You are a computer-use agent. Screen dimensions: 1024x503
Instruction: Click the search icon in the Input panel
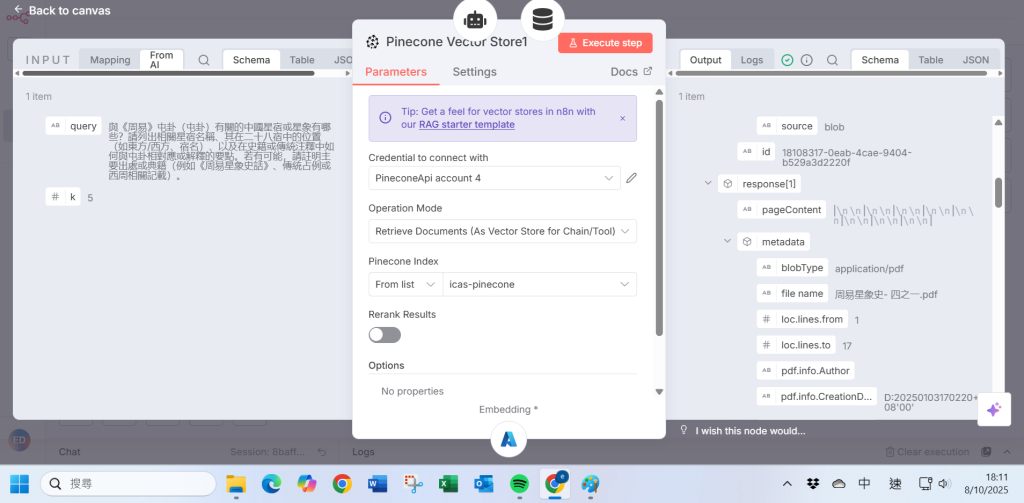click(204, 60)
